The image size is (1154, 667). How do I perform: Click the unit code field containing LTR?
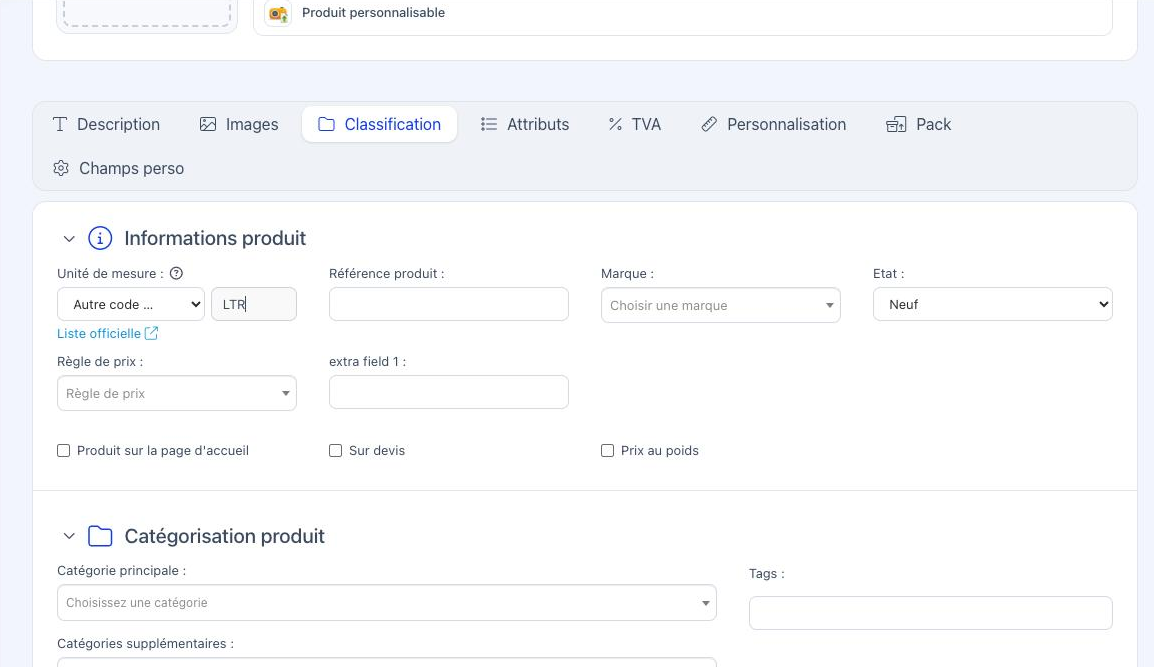254,304
